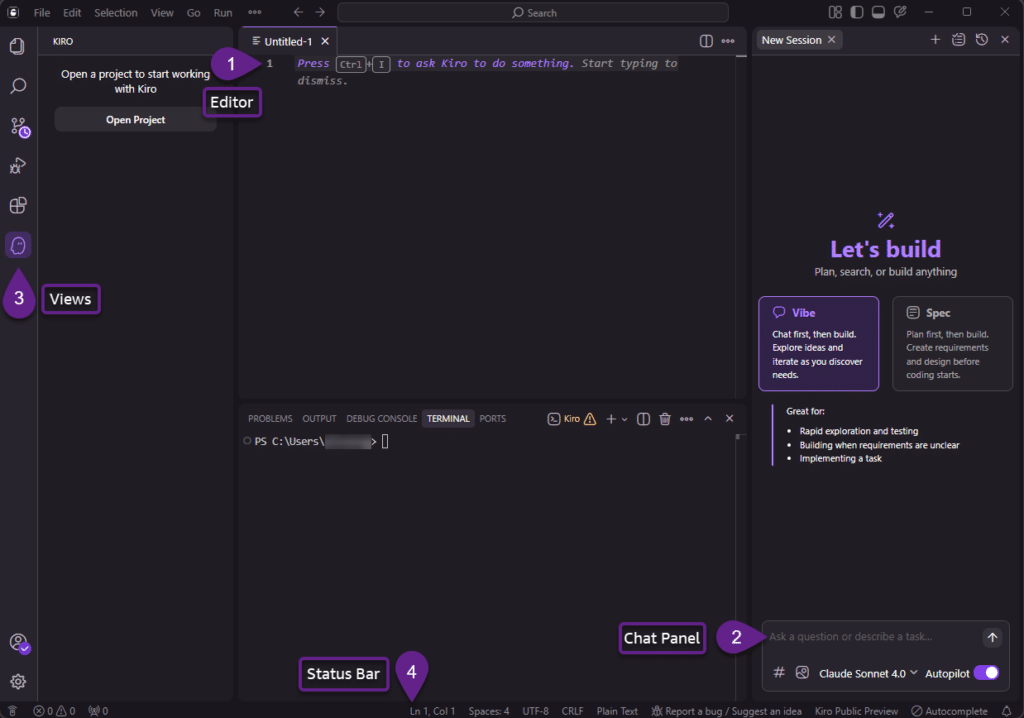Viewport: 1024px width, 718px height.
Task: Start a new chat with plus icon
Action: [x=935, y=39]
